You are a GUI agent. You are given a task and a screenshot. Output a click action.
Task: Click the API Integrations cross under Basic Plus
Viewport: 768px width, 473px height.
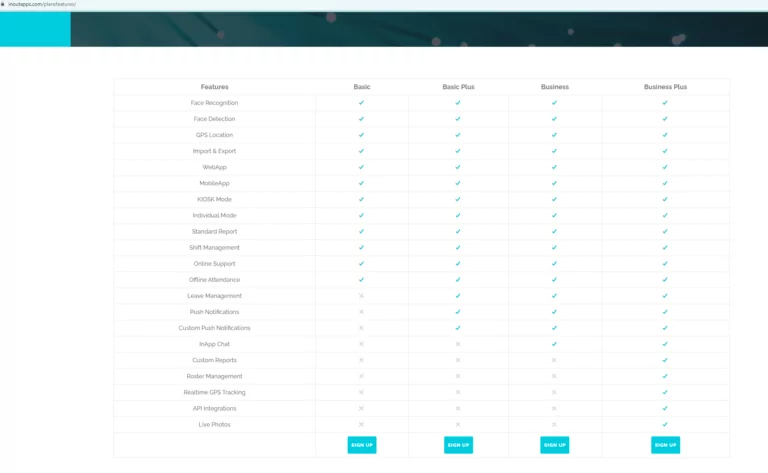point(458,408)
